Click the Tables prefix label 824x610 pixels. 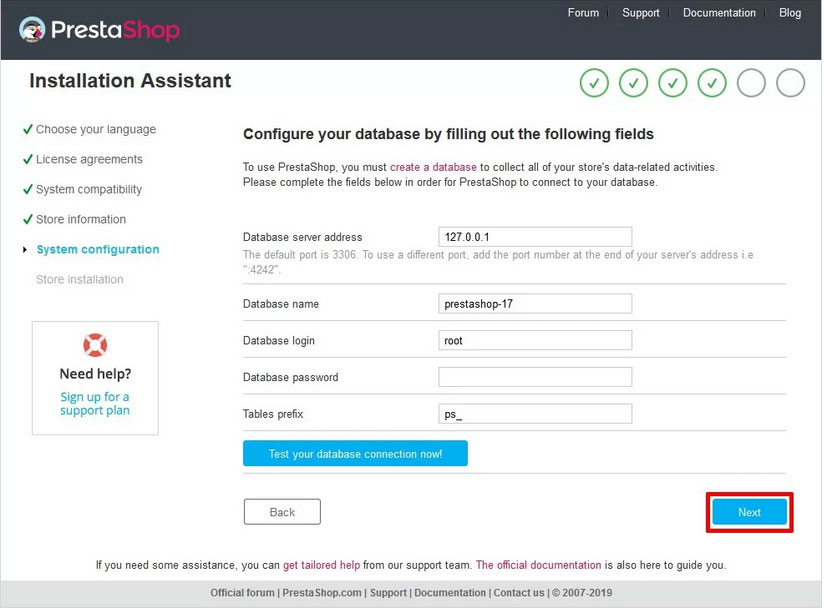(x=273, y=414)
